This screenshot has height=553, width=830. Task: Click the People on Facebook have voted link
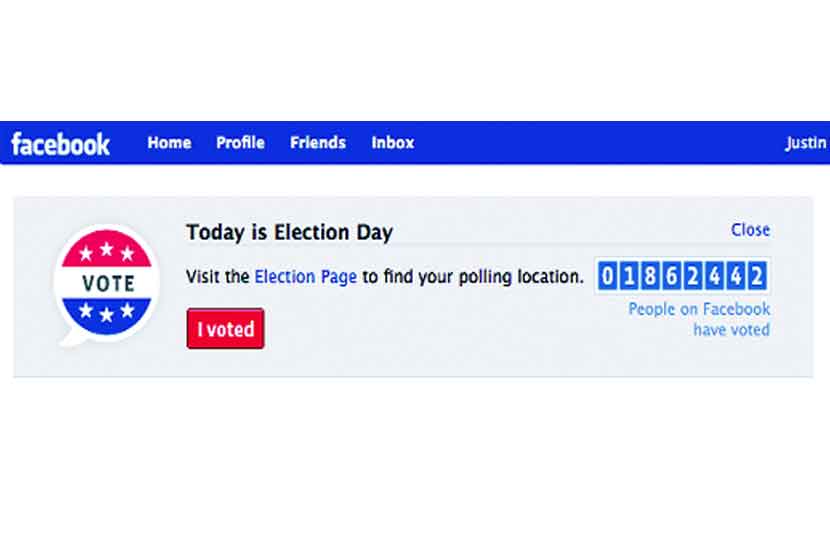(x=699, y=319)
